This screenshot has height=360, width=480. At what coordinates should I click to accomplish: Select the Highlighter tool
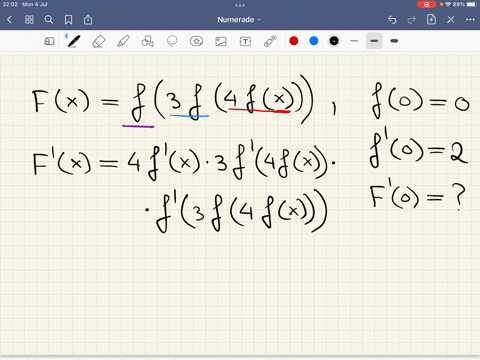click(123, 41)
